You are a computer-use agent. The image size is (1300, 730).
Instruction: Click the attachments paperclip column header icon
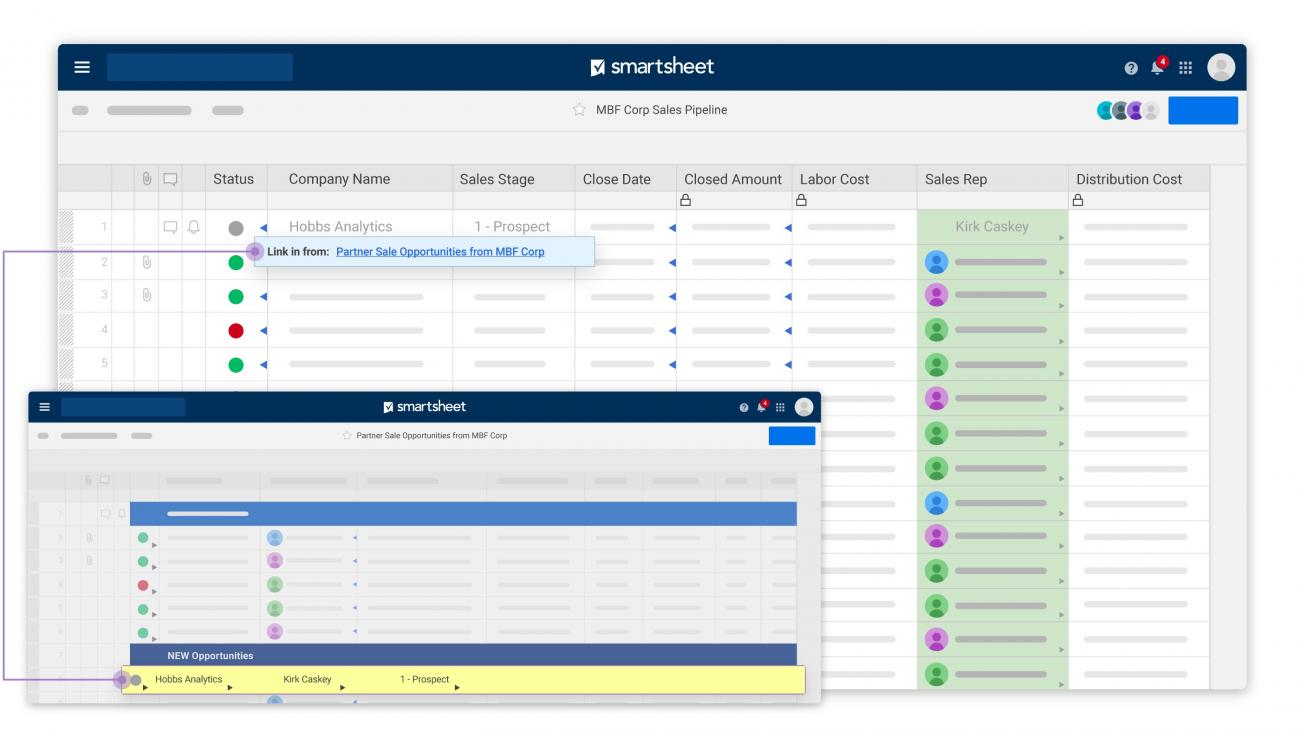pyautogui.click(x=146, y=179)
